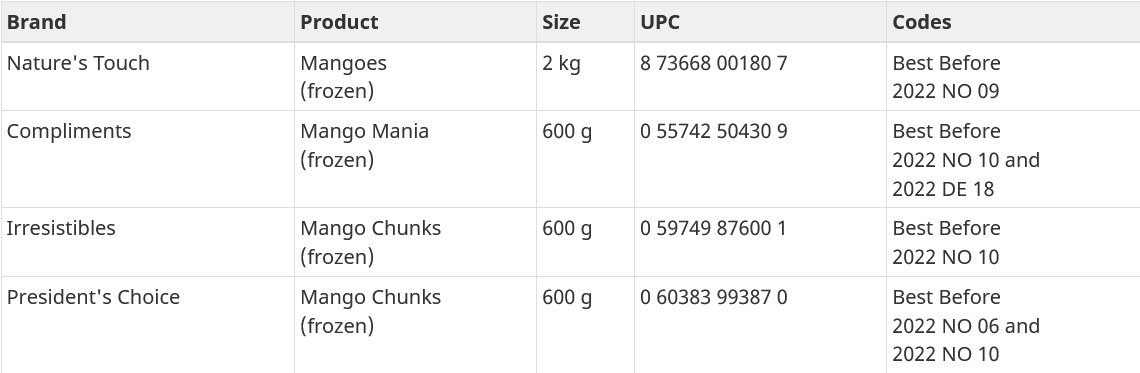Click UPC 8 73668 00180 7
1140x373 pixels.
[x=713, y=63]
